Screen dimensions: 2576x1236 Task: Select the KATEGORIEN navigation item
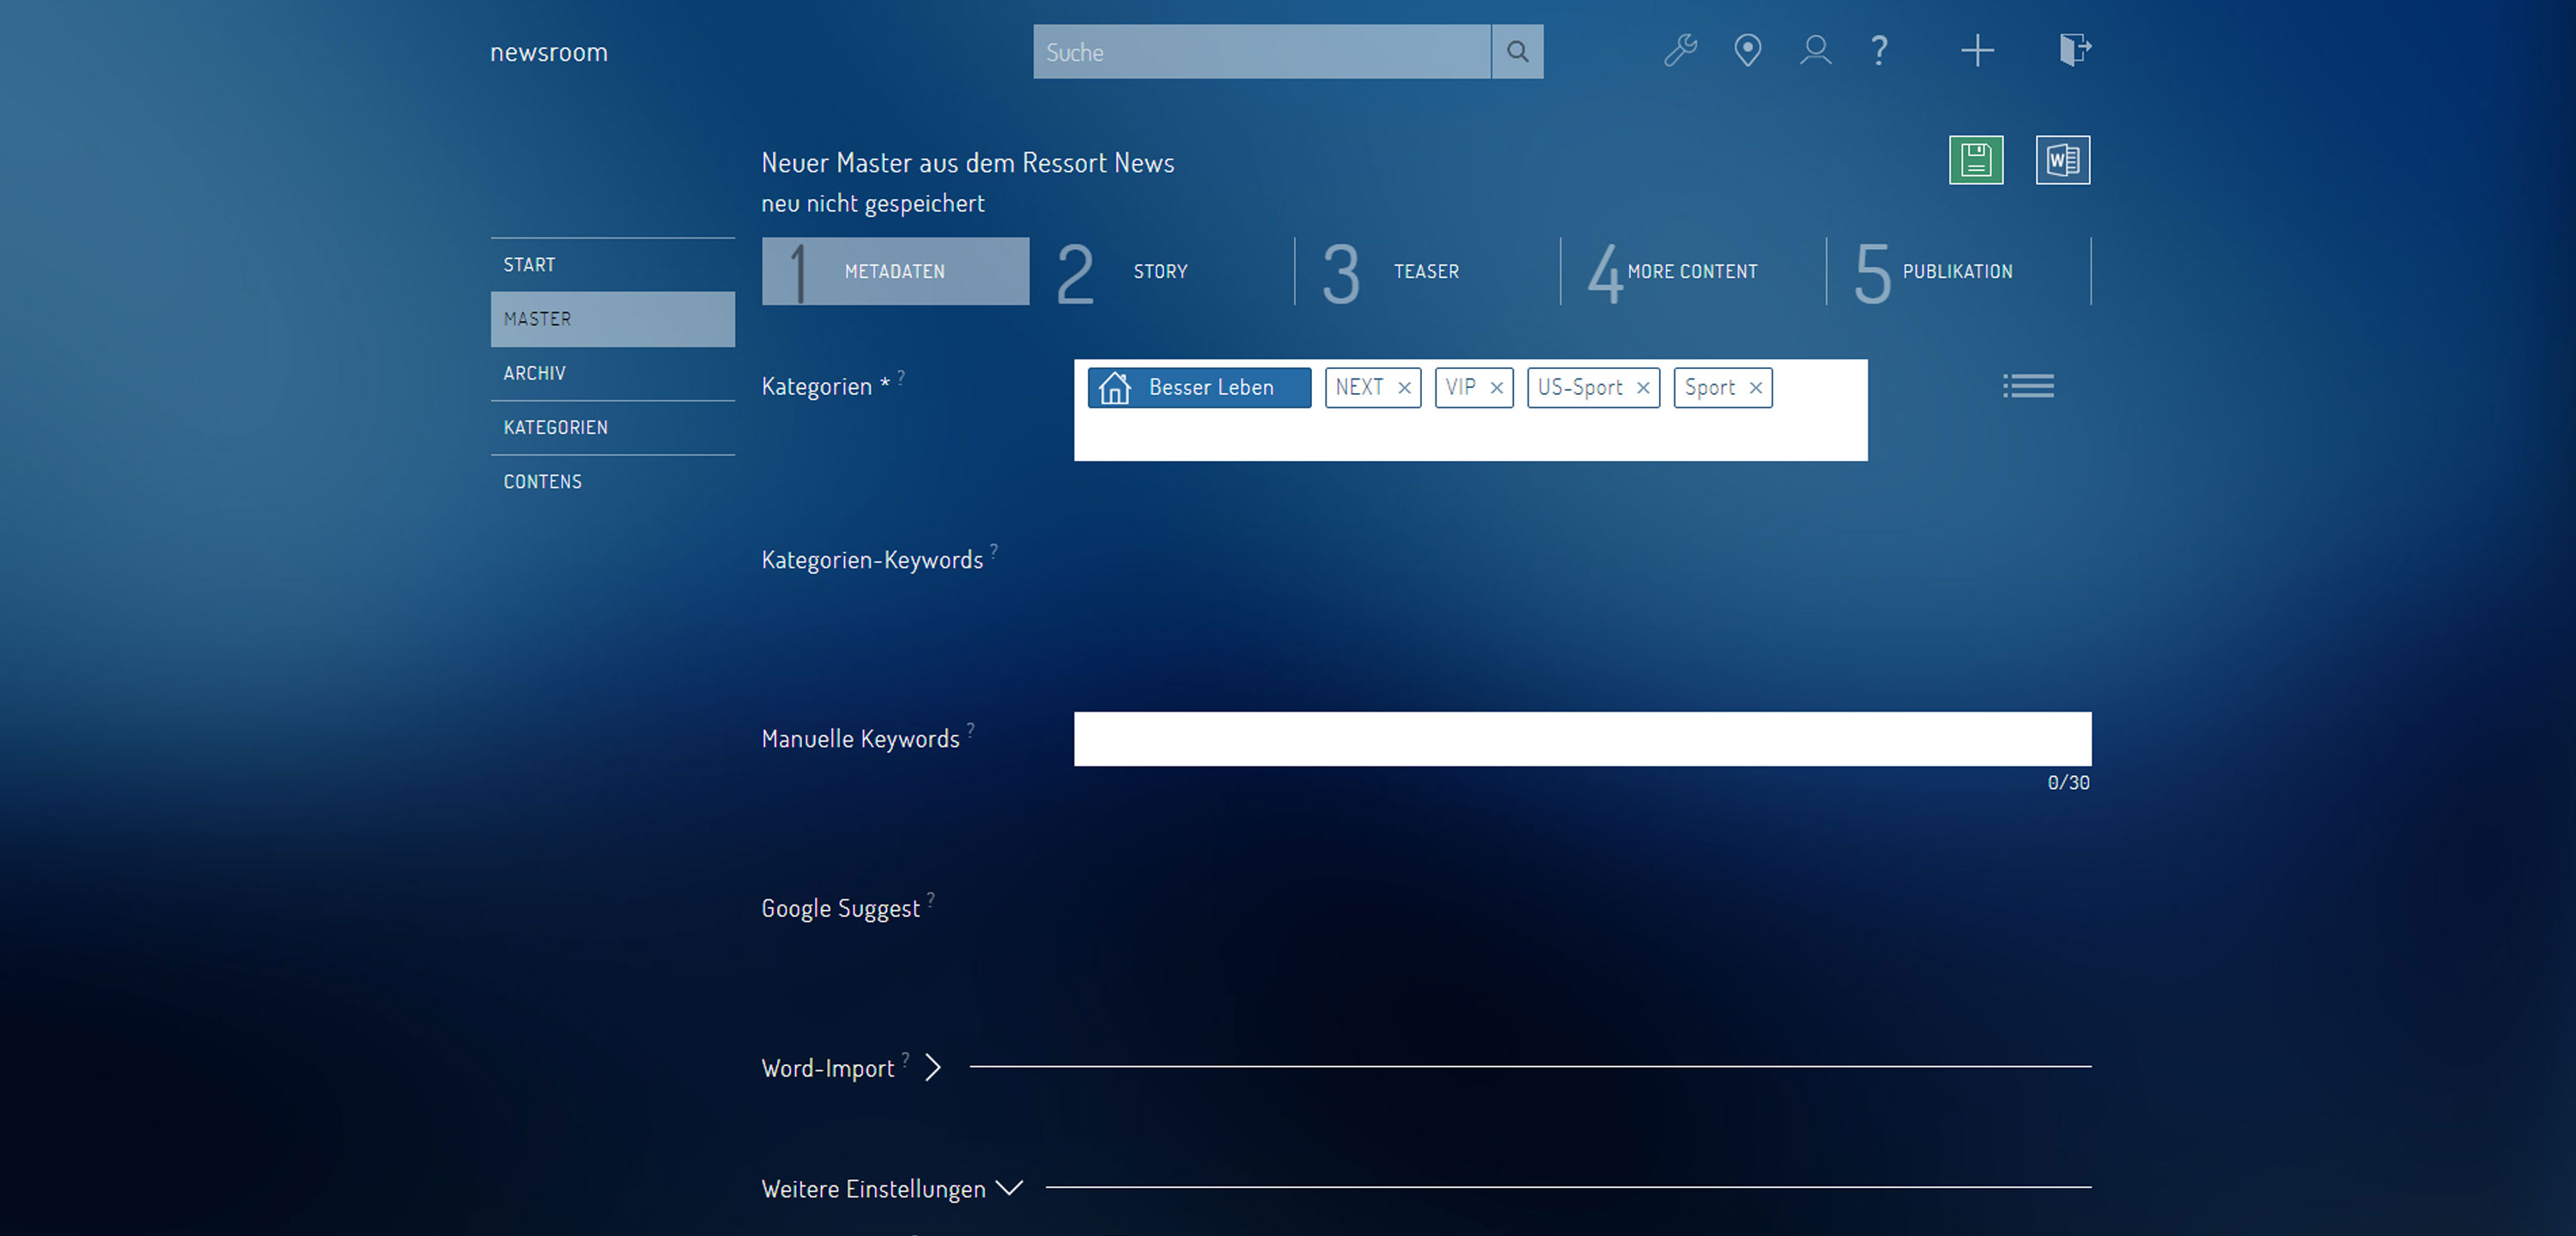[554, 425]
